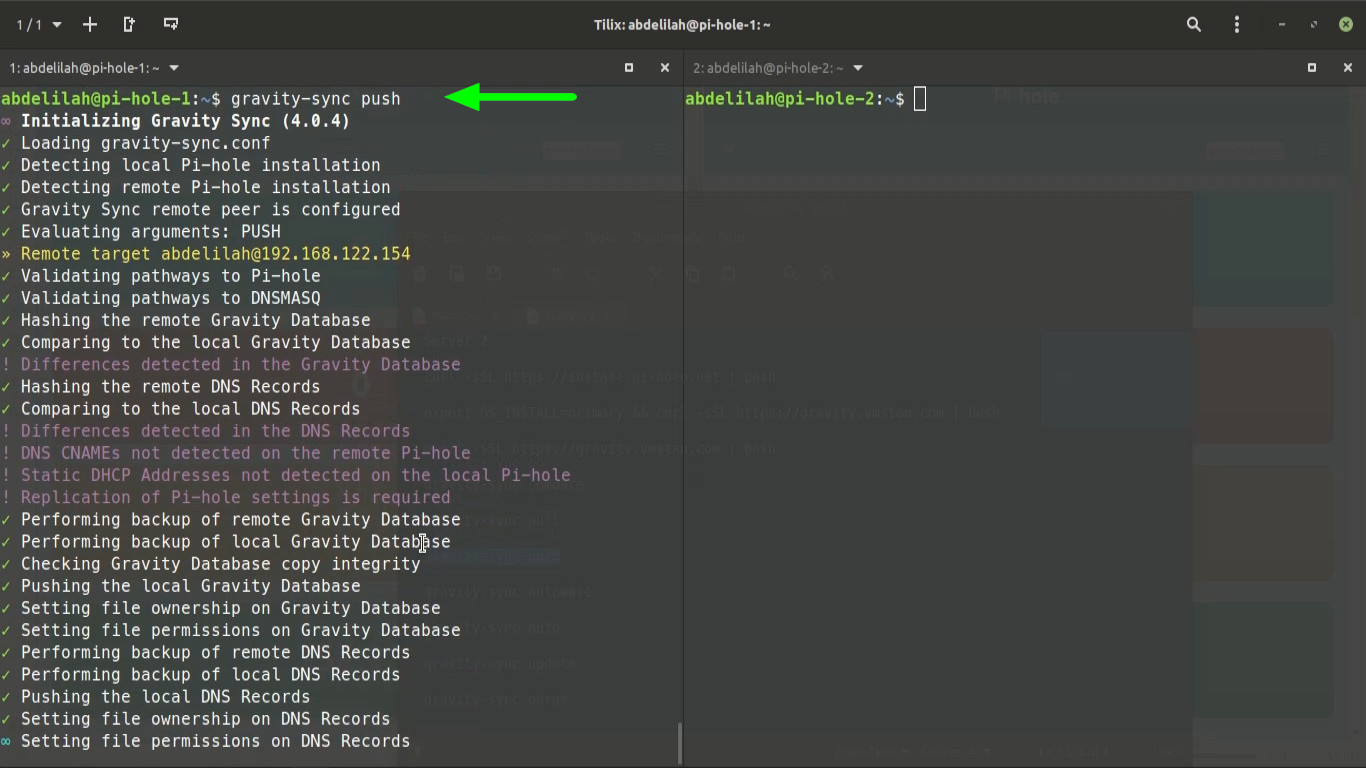Open the search magnifier in header bar

(x=1193, y=24)
